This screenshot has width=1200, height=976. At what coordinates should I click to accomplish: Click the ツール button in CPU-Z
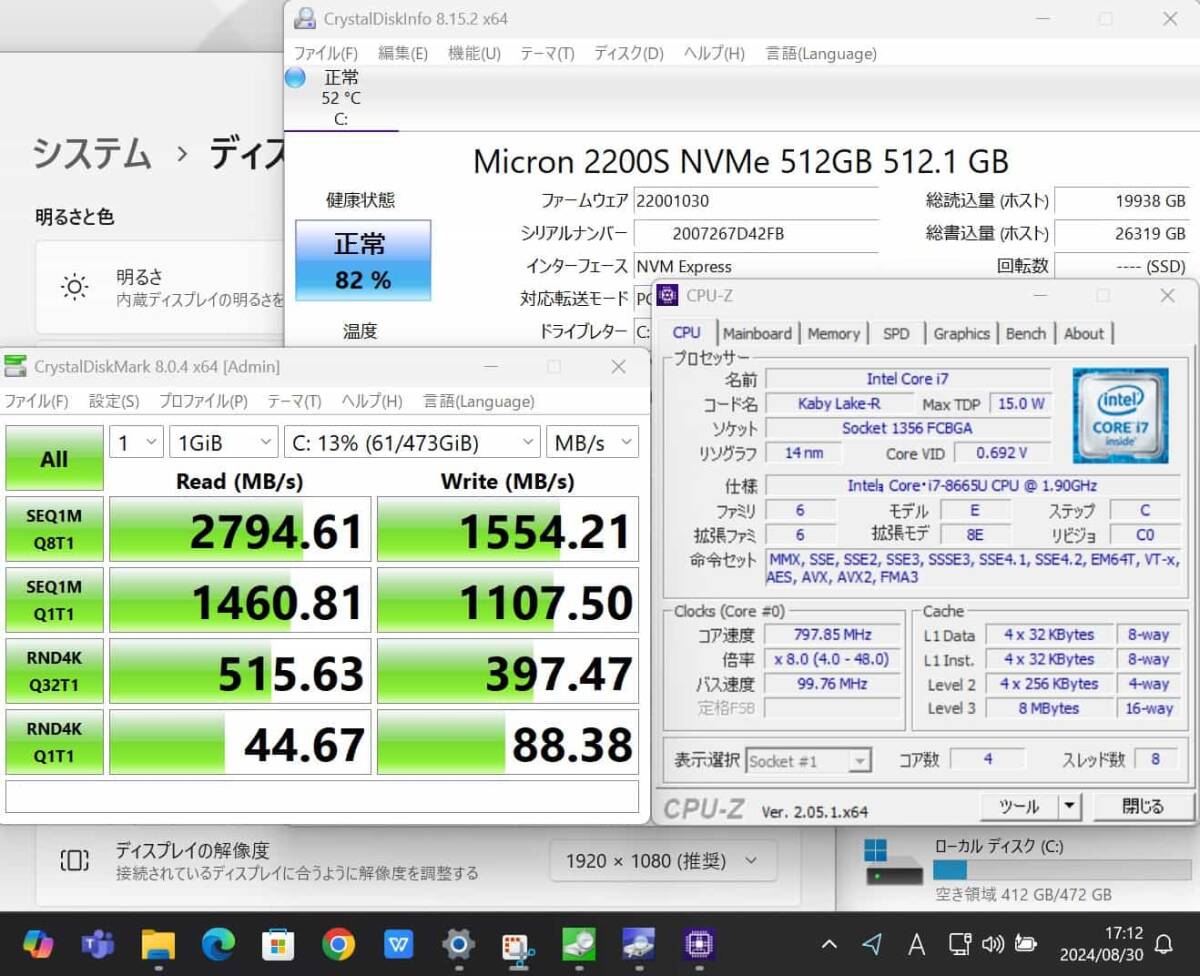pos(1020,806)
